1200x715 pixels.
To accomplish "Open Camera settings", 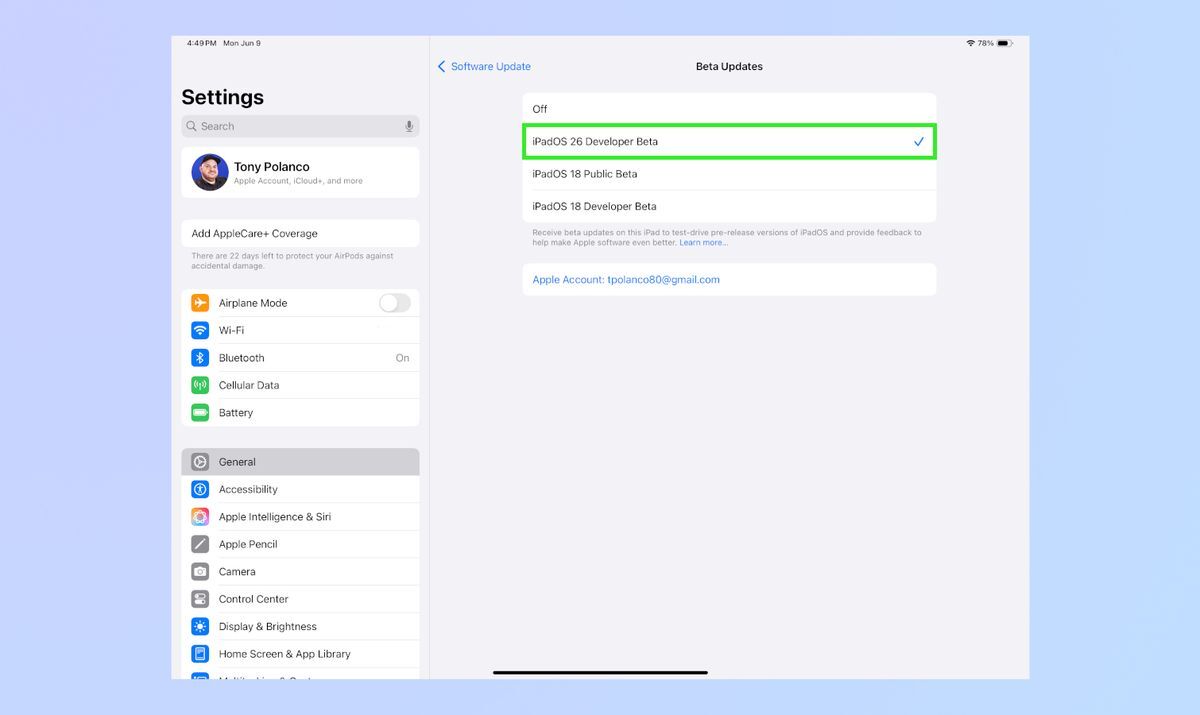I will [300, 572].
